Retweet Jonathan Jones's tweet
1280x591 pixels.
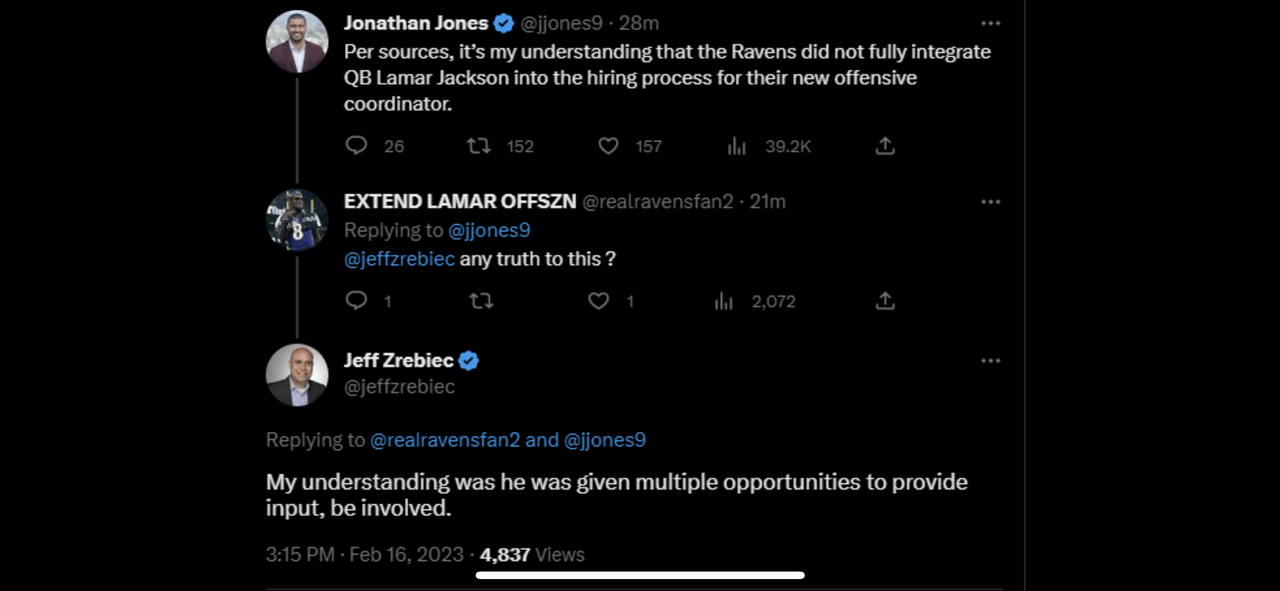coord(479,146)
